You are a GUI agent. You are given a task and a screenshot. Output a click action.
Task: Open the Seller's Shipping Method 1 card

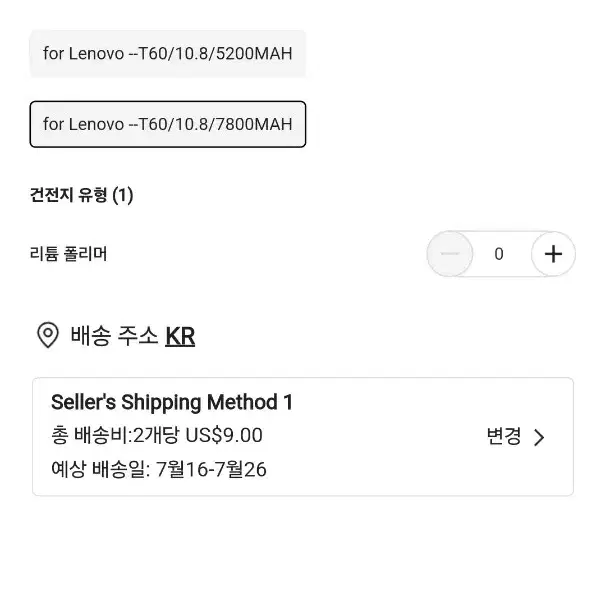coord(303,437)
